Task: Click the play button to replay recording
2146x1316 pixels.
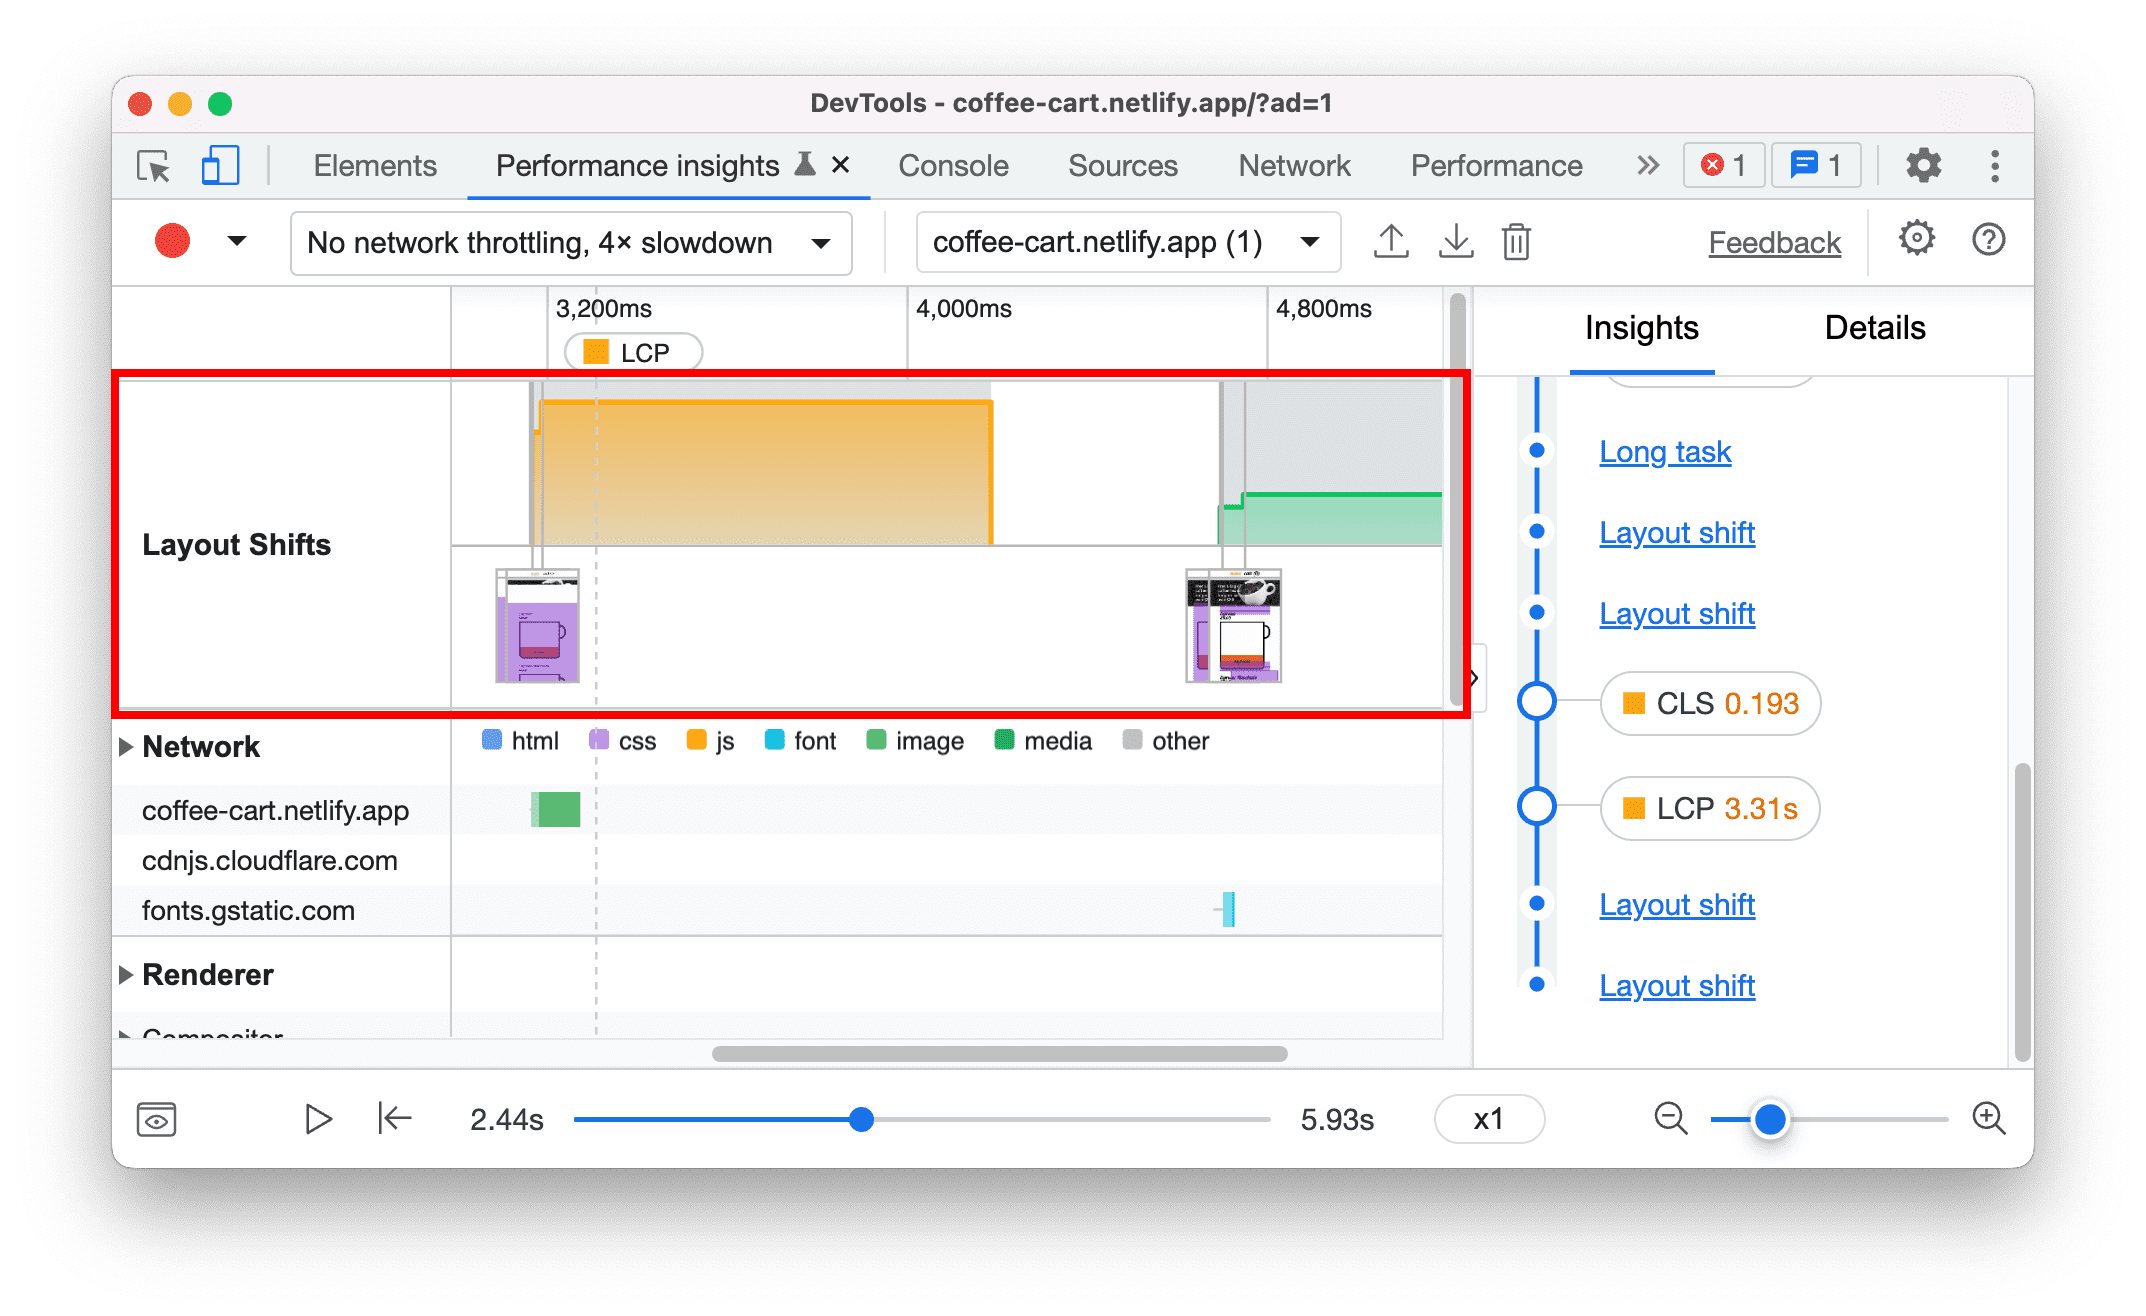Action: click(319, 1118)
